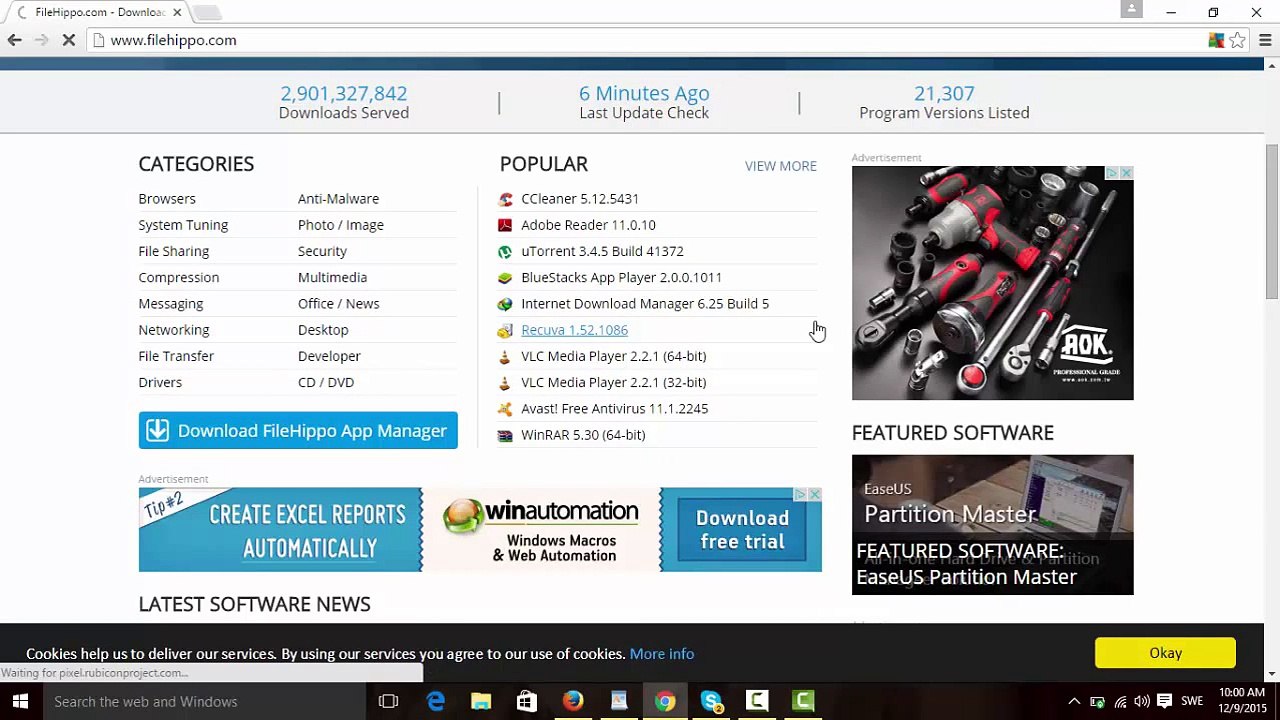Open the Chrome user profile button
1280x720 pixels.
pos(1131,9)
